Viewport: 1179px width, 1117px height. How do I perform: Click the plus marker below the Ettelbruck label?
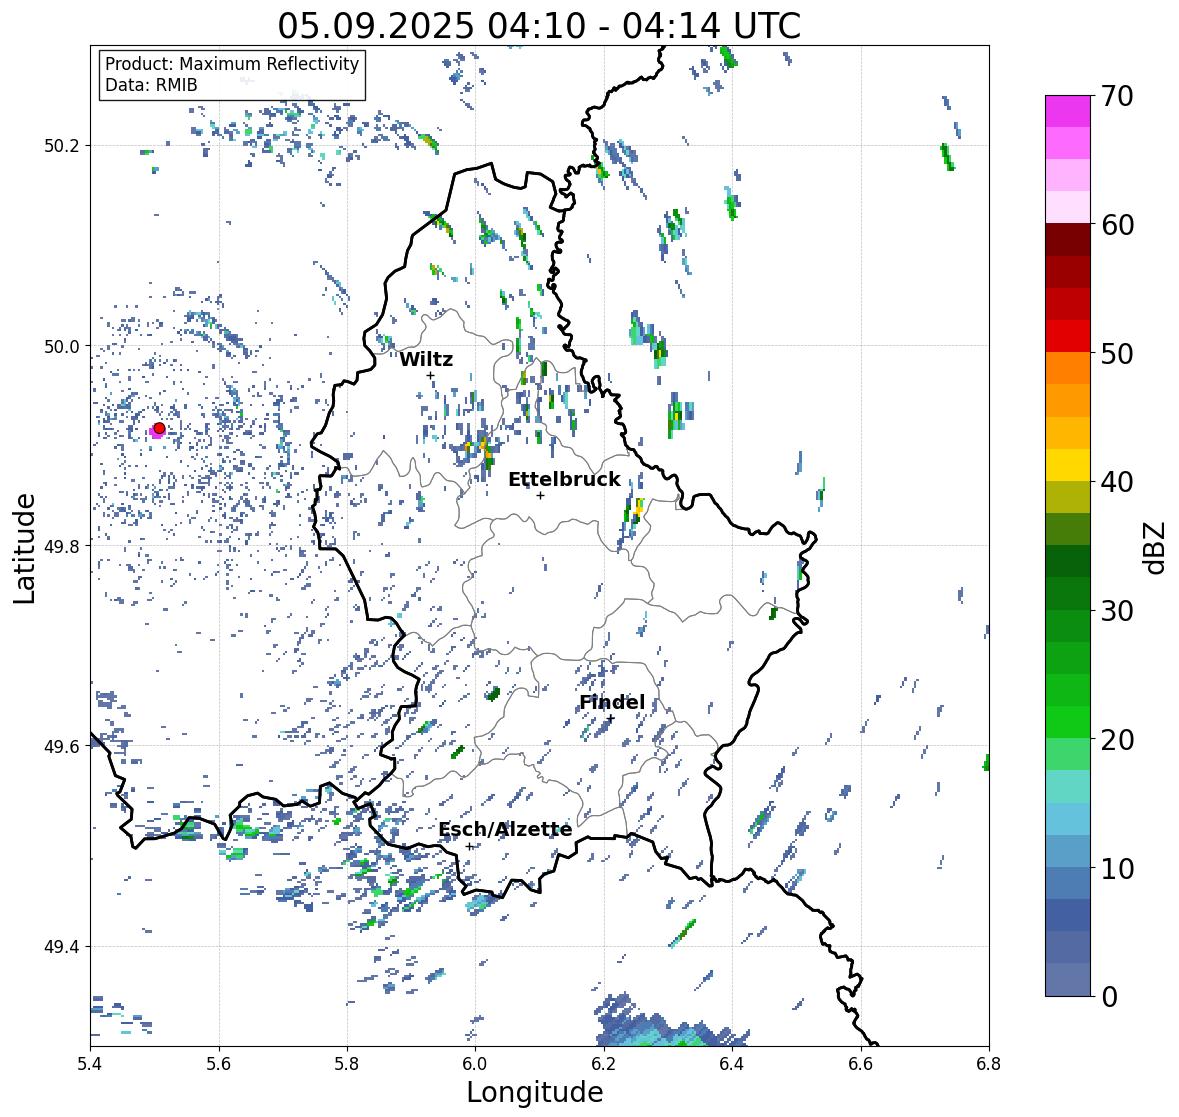540,495
